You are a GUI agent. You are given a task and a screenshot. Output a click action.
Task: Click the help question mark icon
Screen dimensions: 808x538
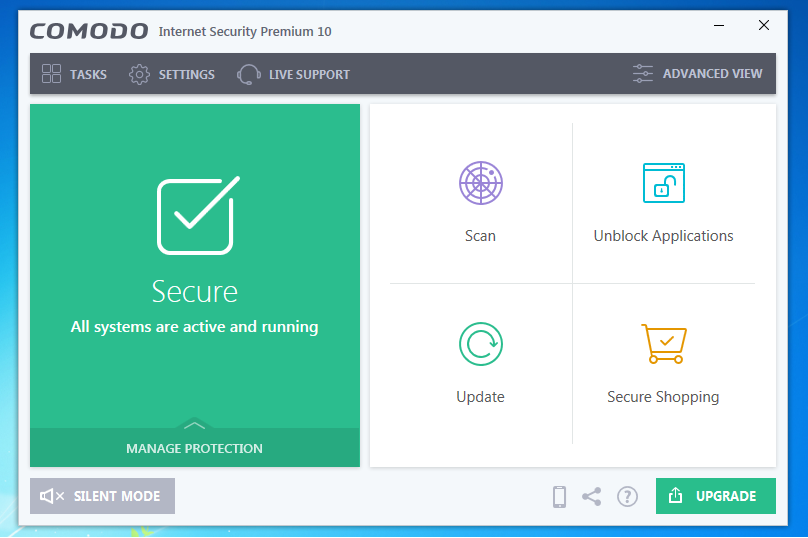point(627,497)
